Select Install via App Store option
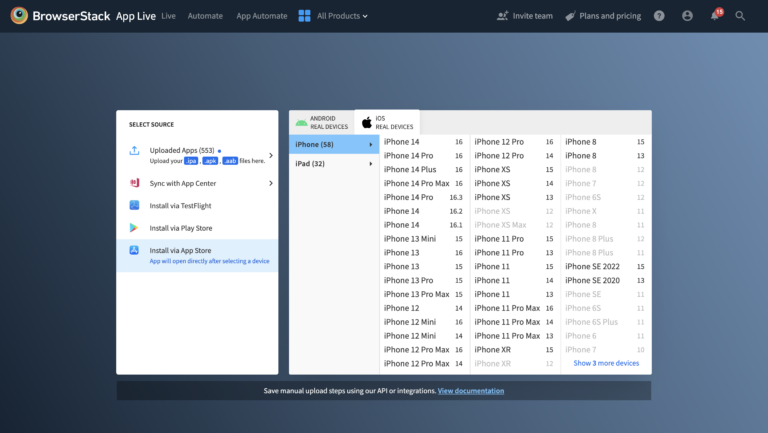 pyautogui.click(x=197, y=255)
